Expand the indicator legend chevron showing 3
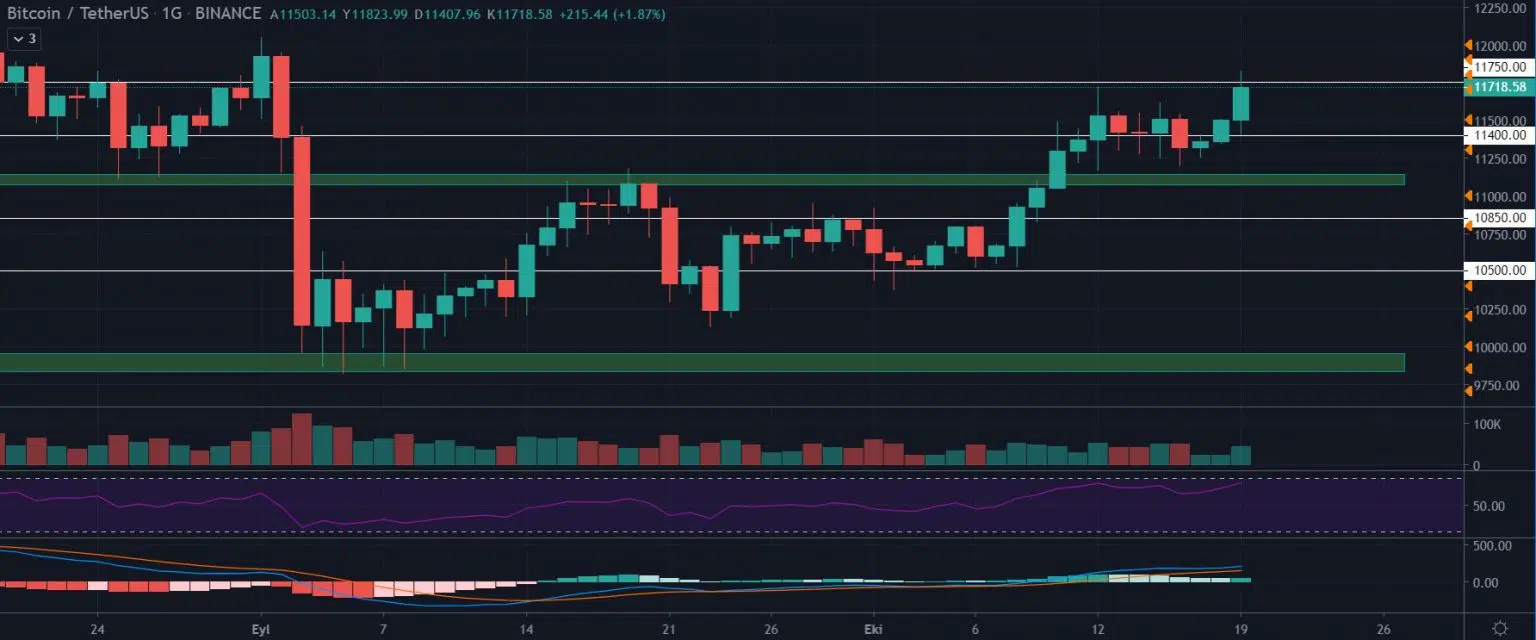This screenshot has width=1536, height=640. (x=23, y=39)
